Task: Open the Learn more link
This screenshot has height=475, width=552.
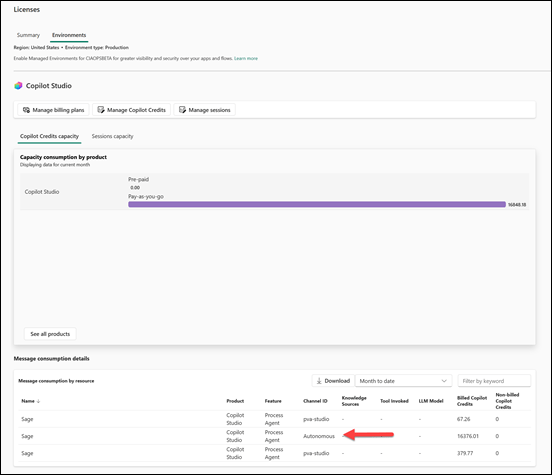Action: (246, 58)
